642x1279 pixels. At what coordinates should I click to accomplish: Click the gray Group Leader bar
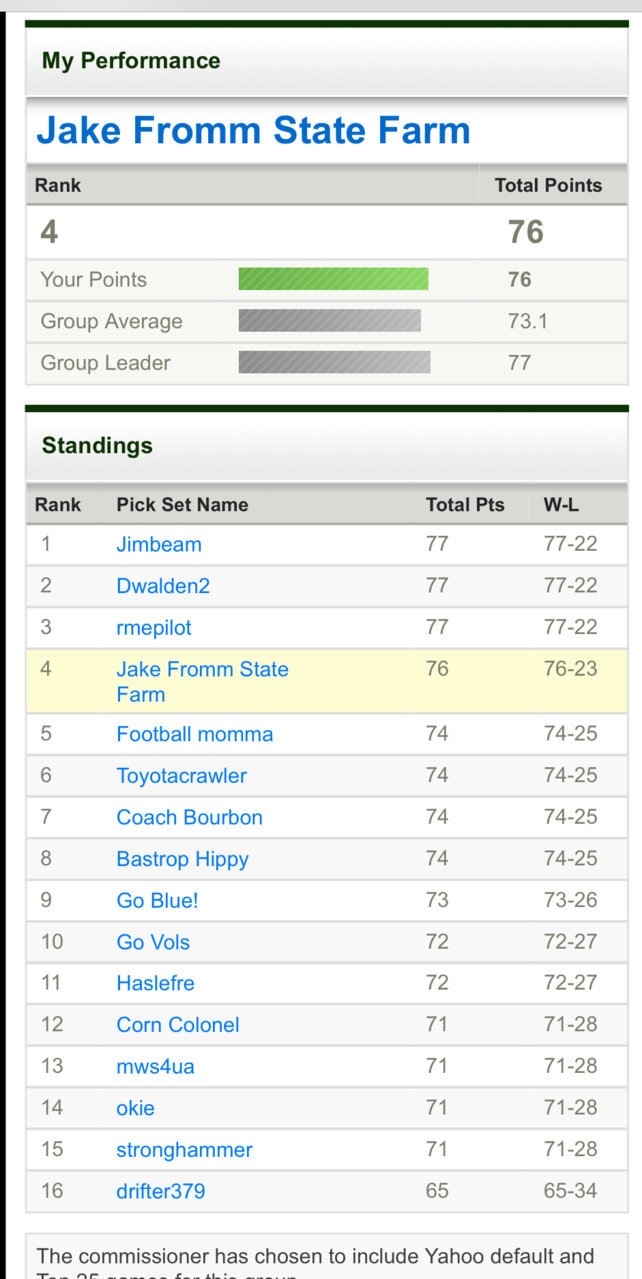click(334, 362)
